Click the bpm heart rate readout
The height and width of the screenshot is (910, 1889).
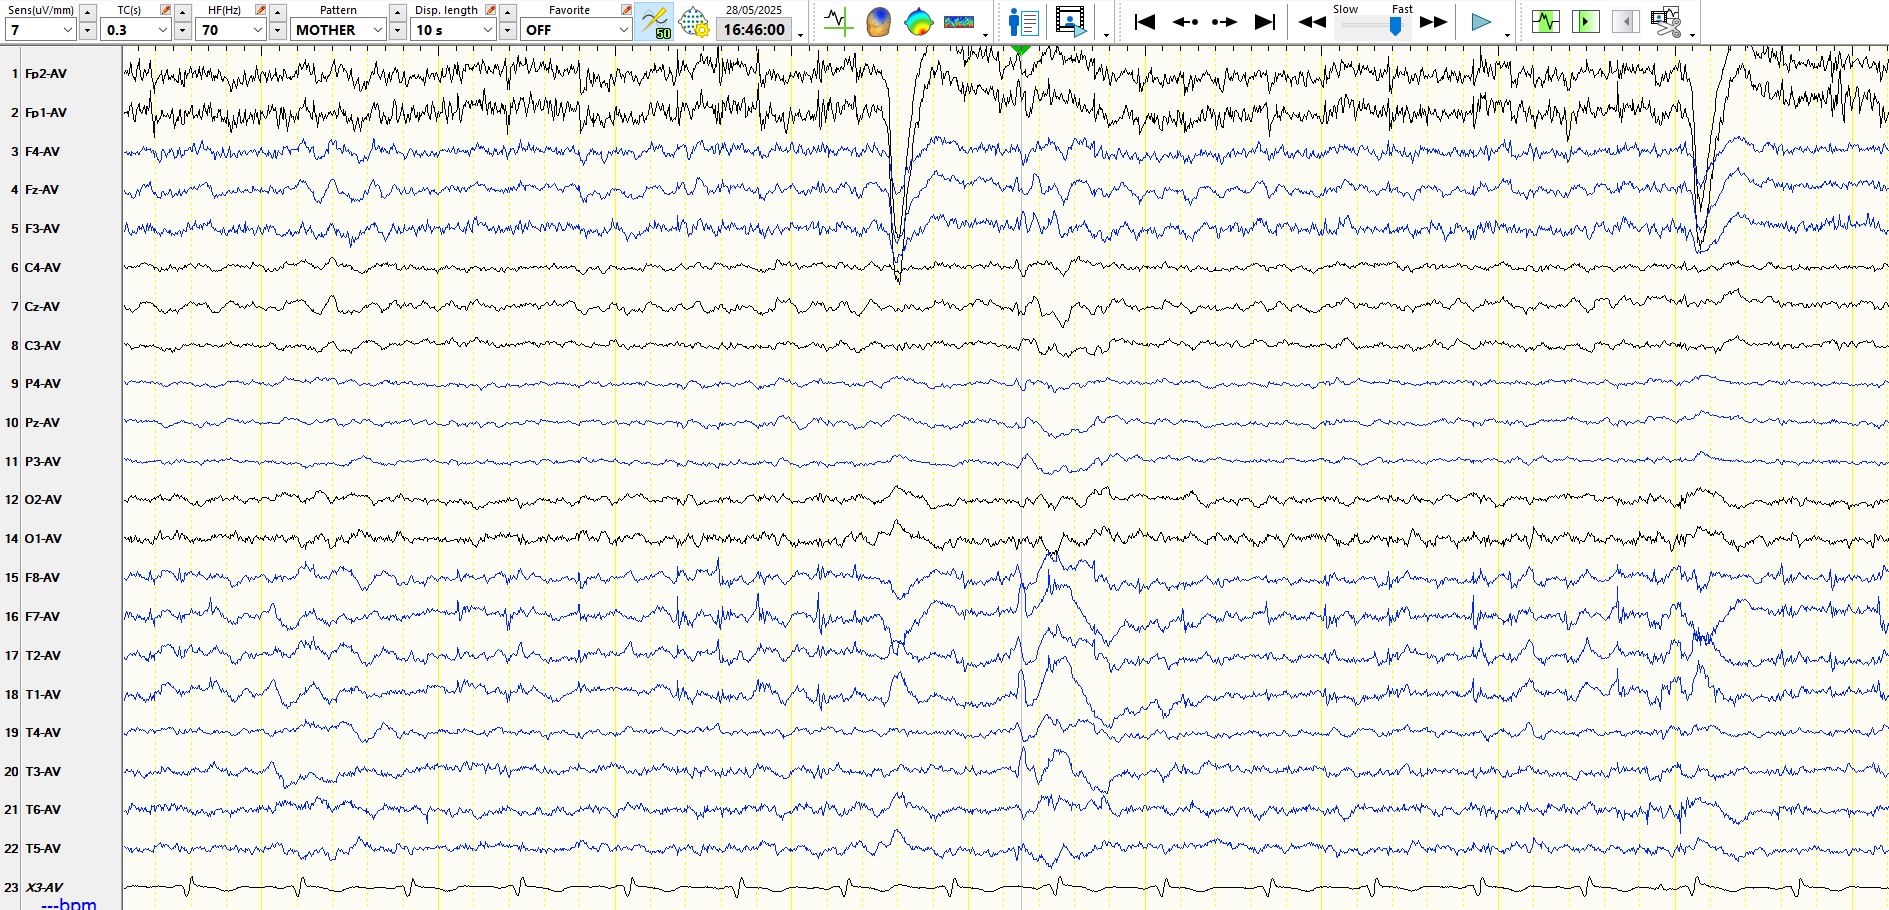click(x=69, y=904)
